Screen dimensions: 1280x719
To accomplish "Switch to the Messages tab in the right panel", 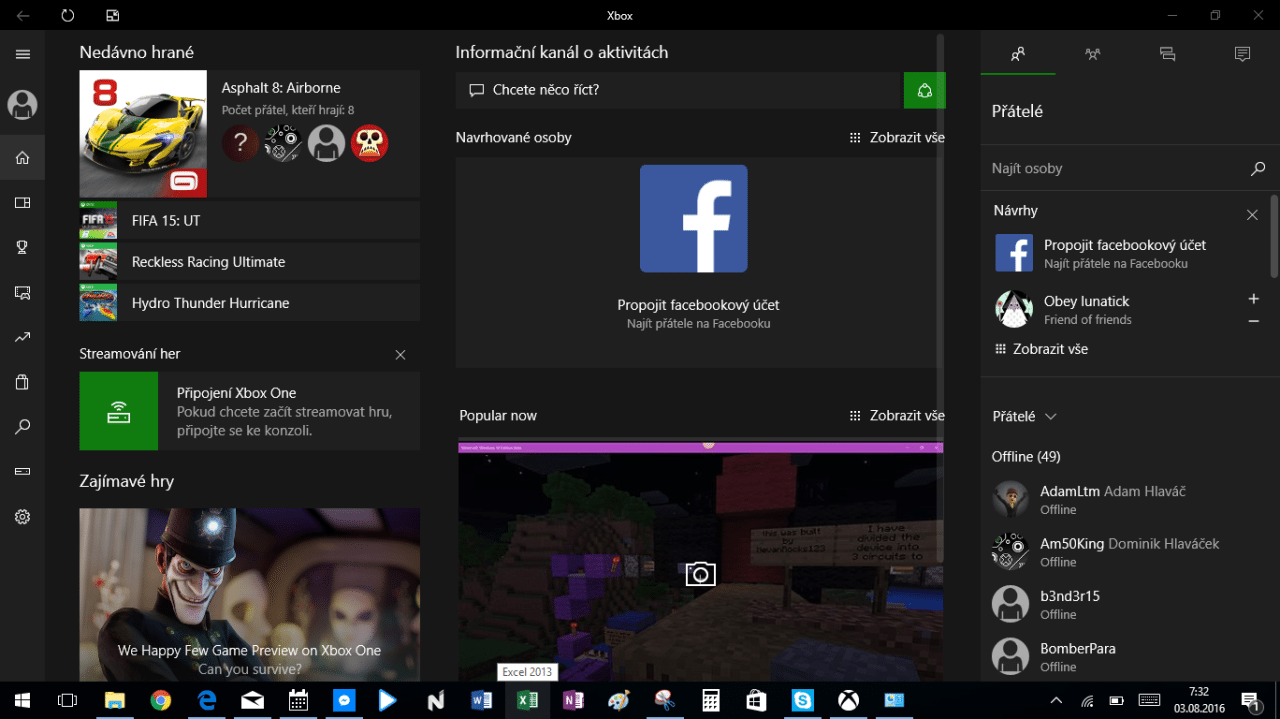I will tap(1167, 54).
